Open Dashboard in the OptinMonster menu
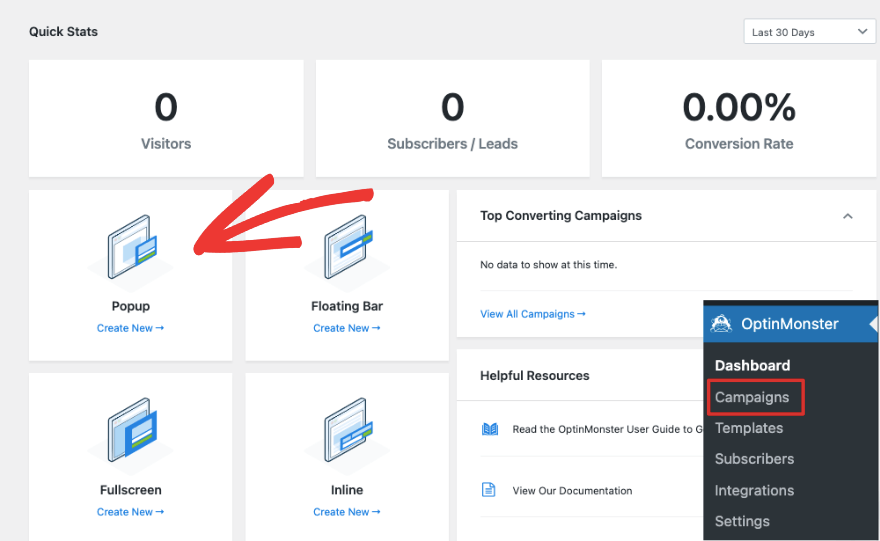The image size is (880, 541). coord(752,365)
